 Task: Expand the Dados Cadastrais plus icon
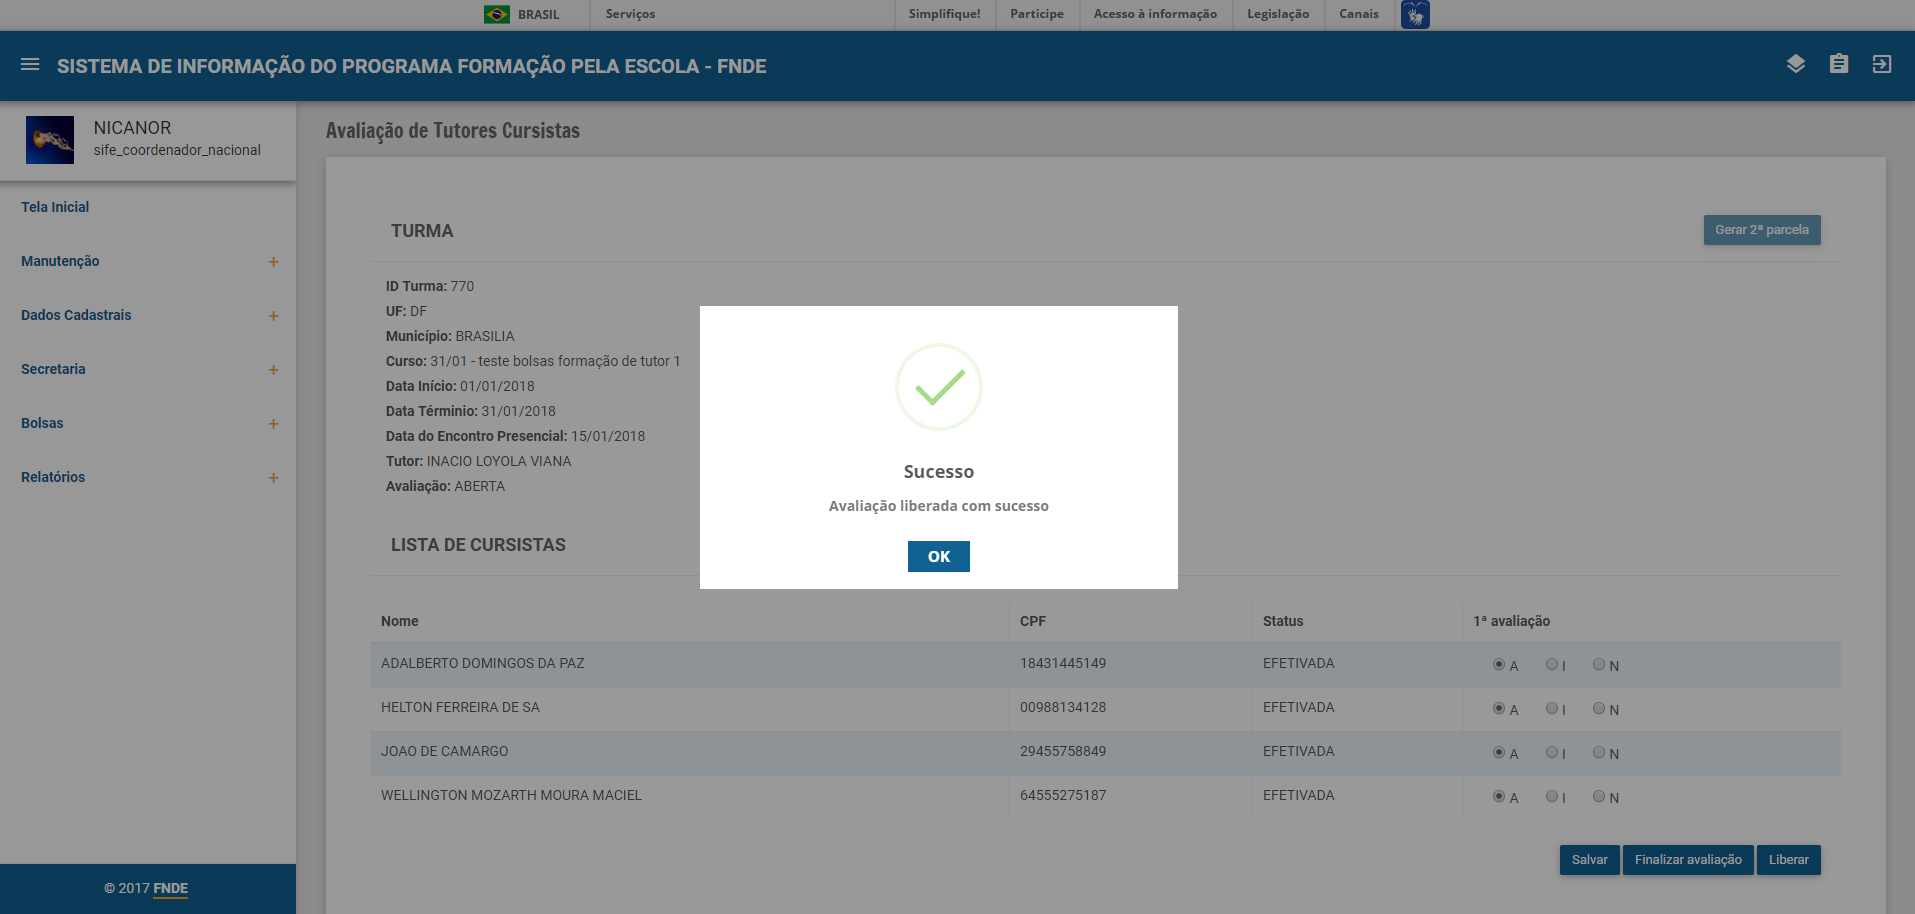click(x=273, y=316)
